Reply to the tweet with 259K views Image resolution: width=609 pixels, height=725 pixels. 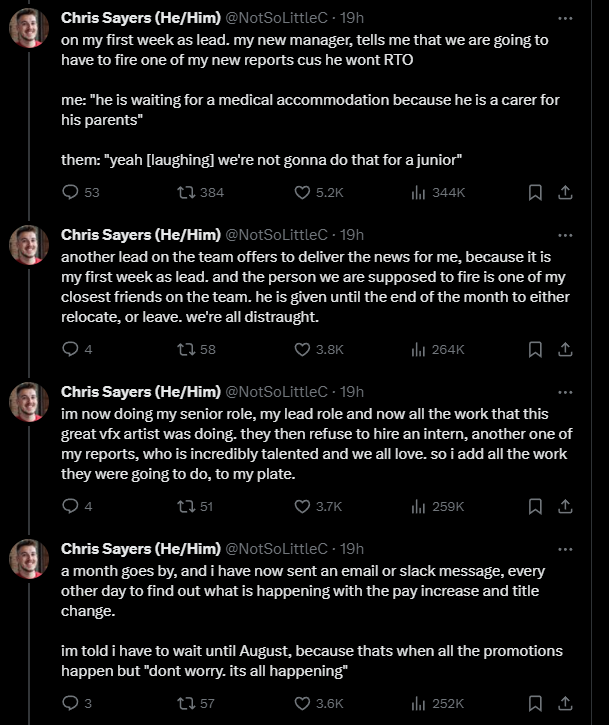pos(77,506)
